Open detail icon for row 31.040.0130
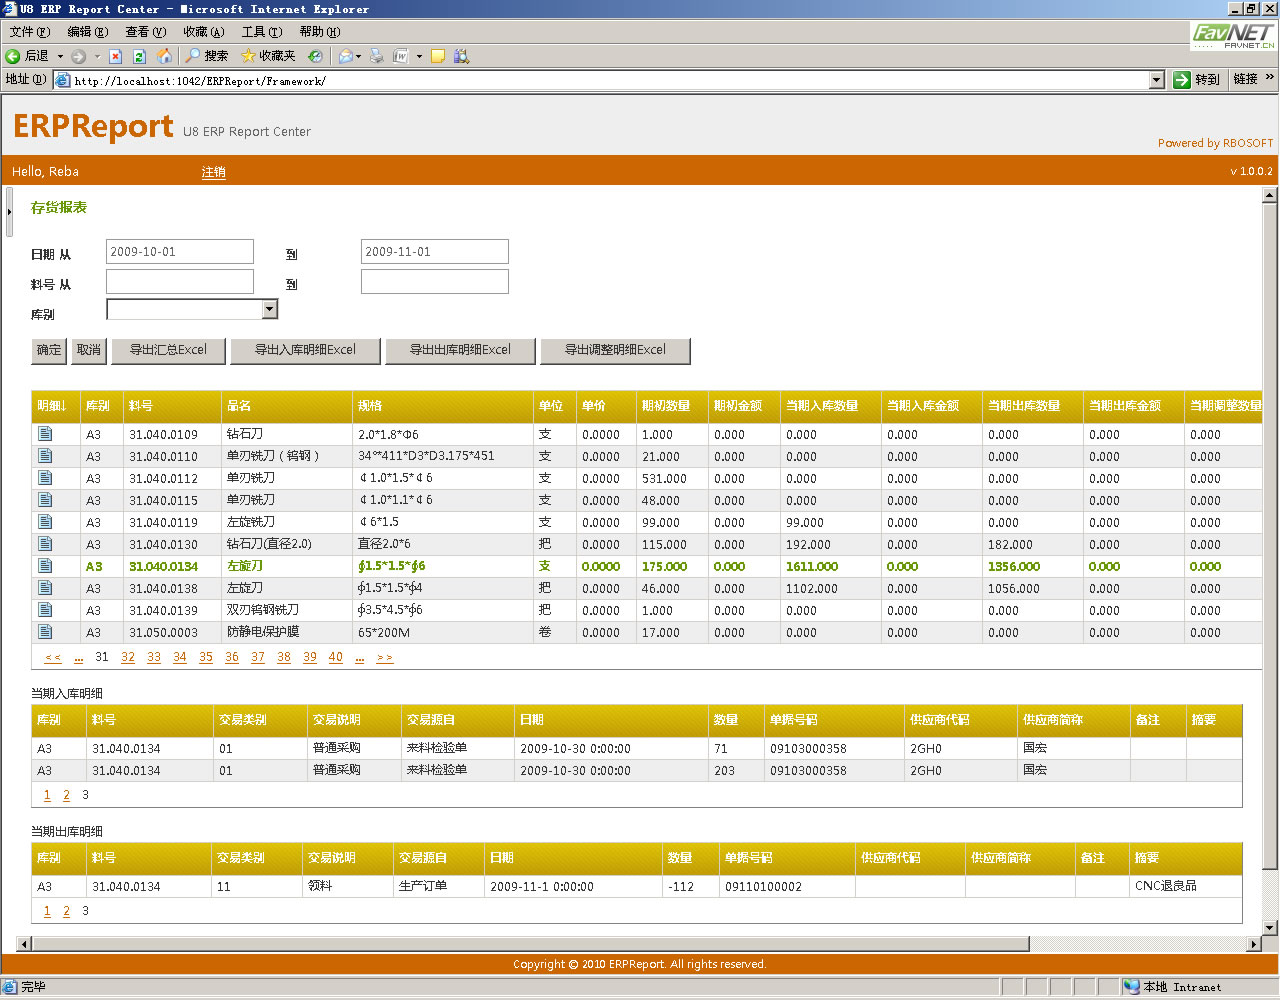Viewport: 1280px width, 1000px height. point(45,544)
